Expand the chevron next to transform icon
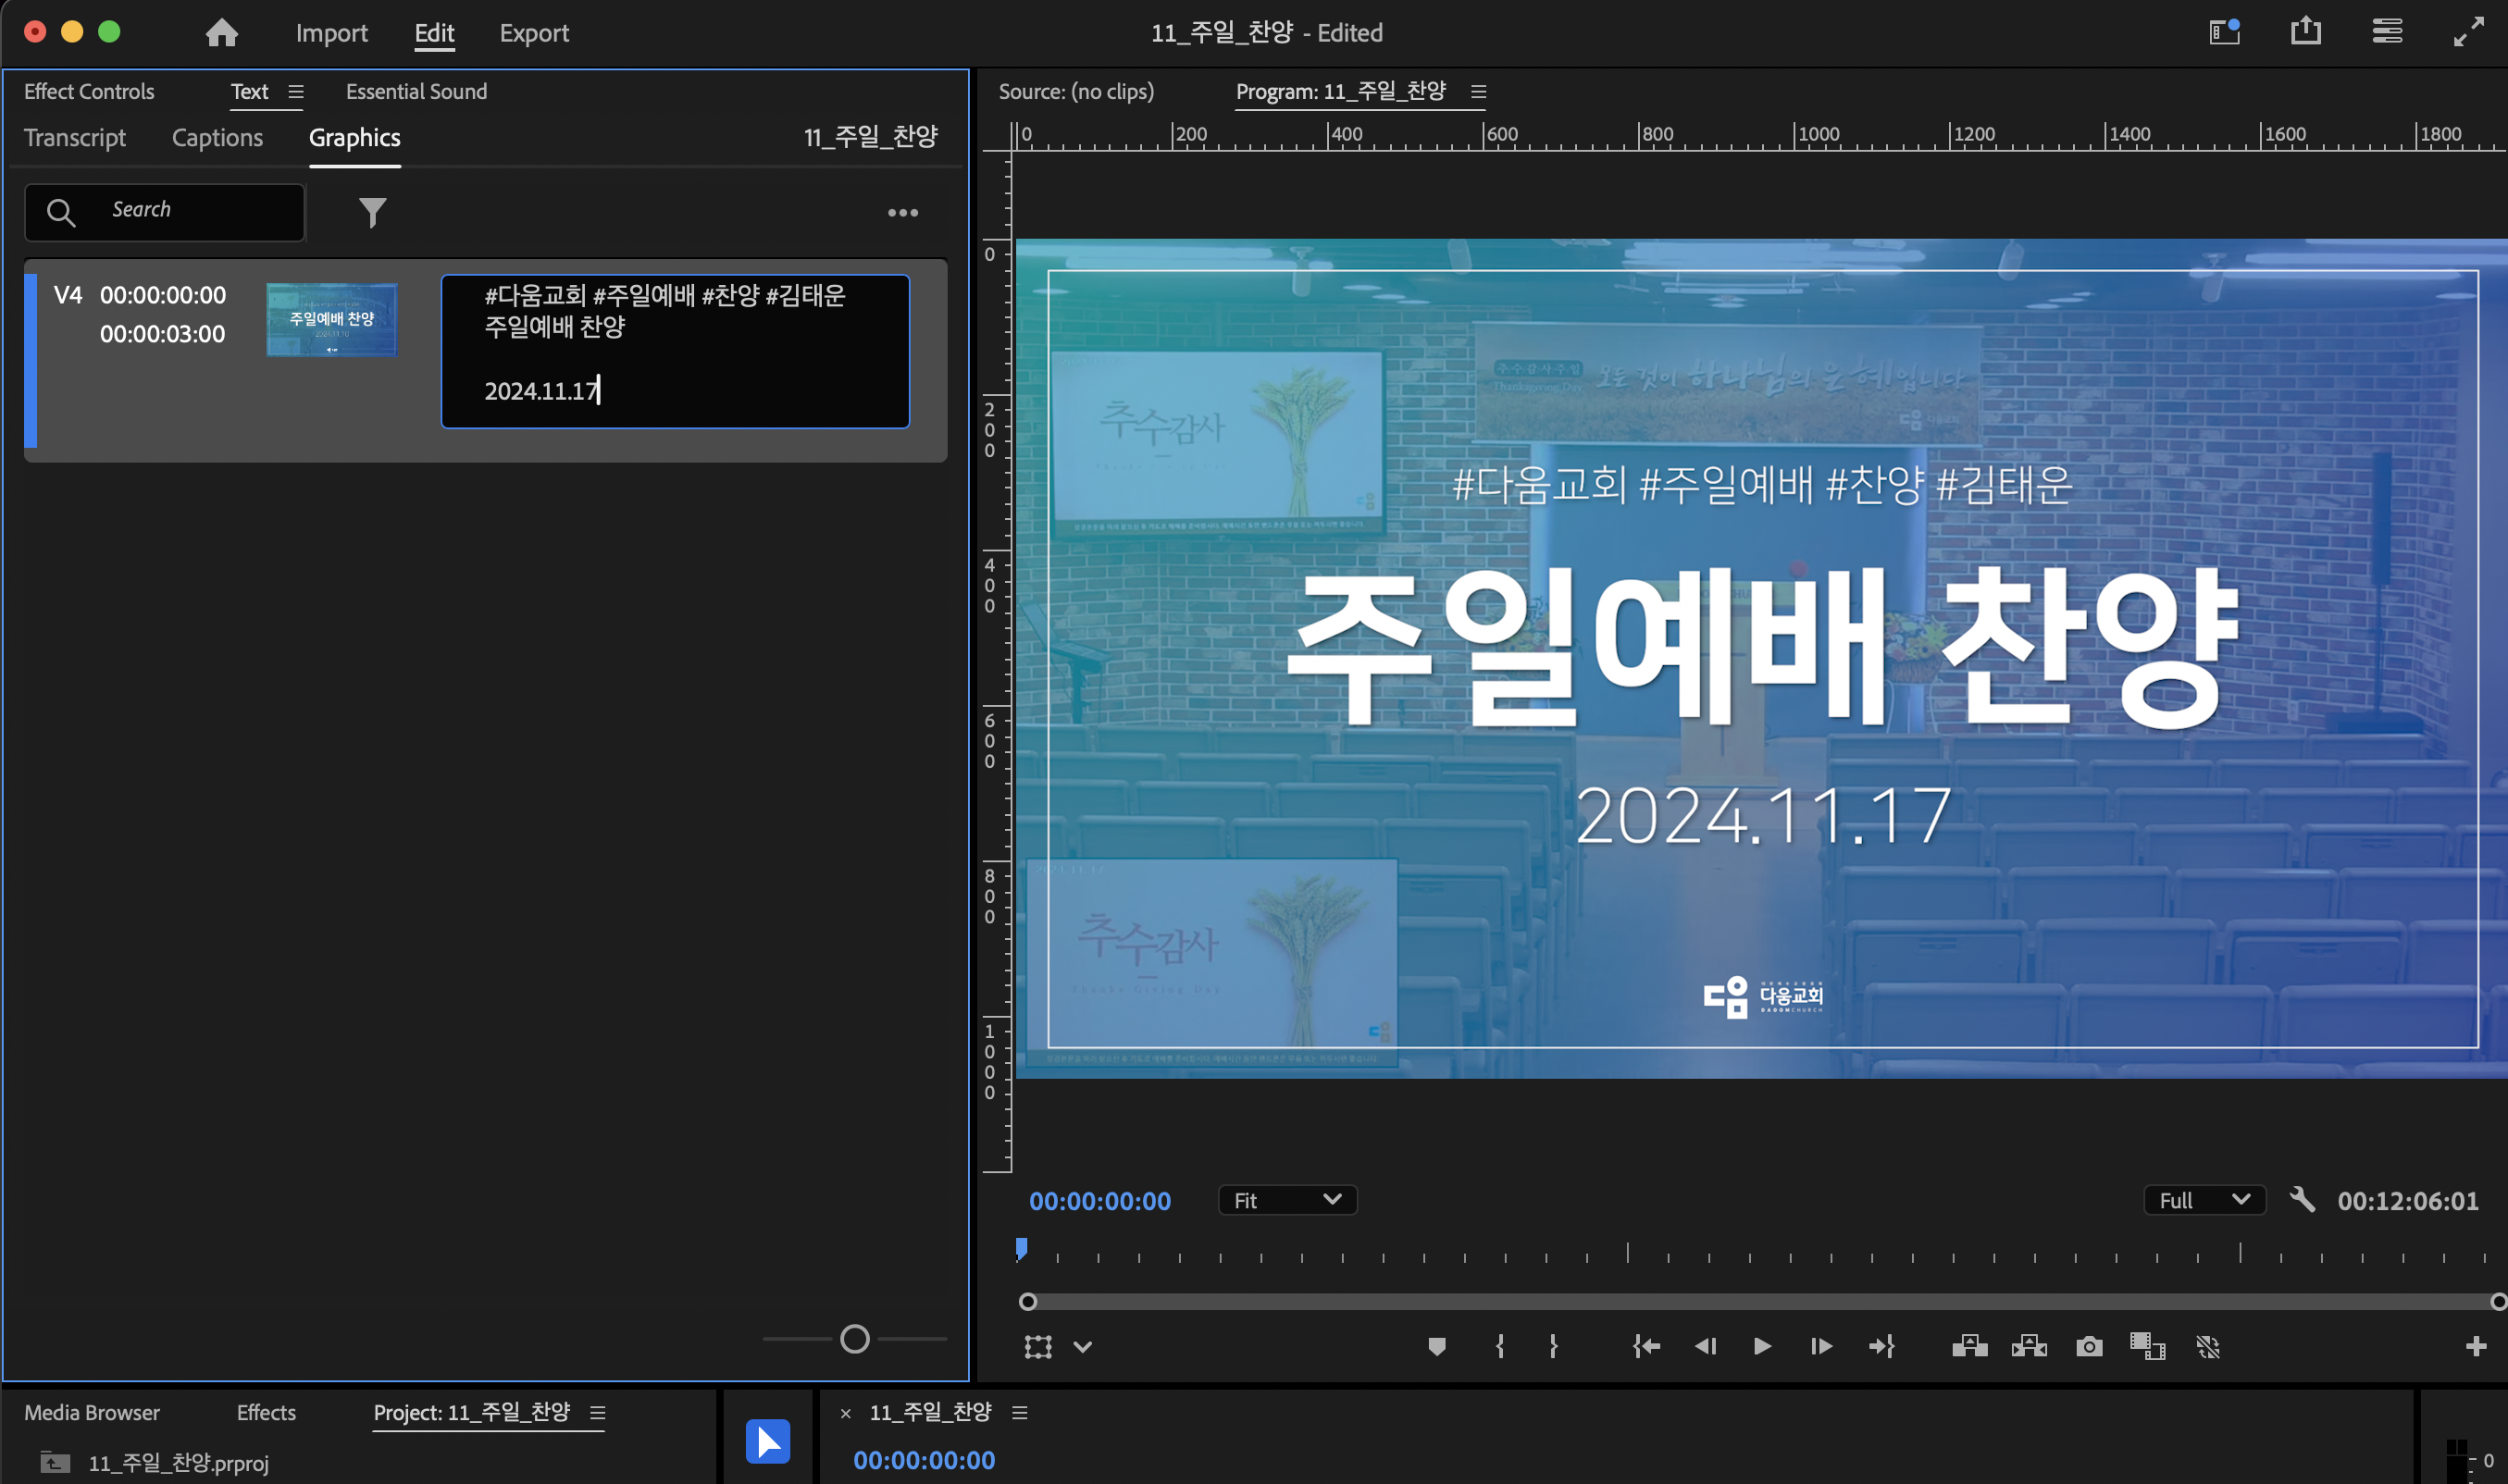2508x1484 pixels. click(1082, 1347)
